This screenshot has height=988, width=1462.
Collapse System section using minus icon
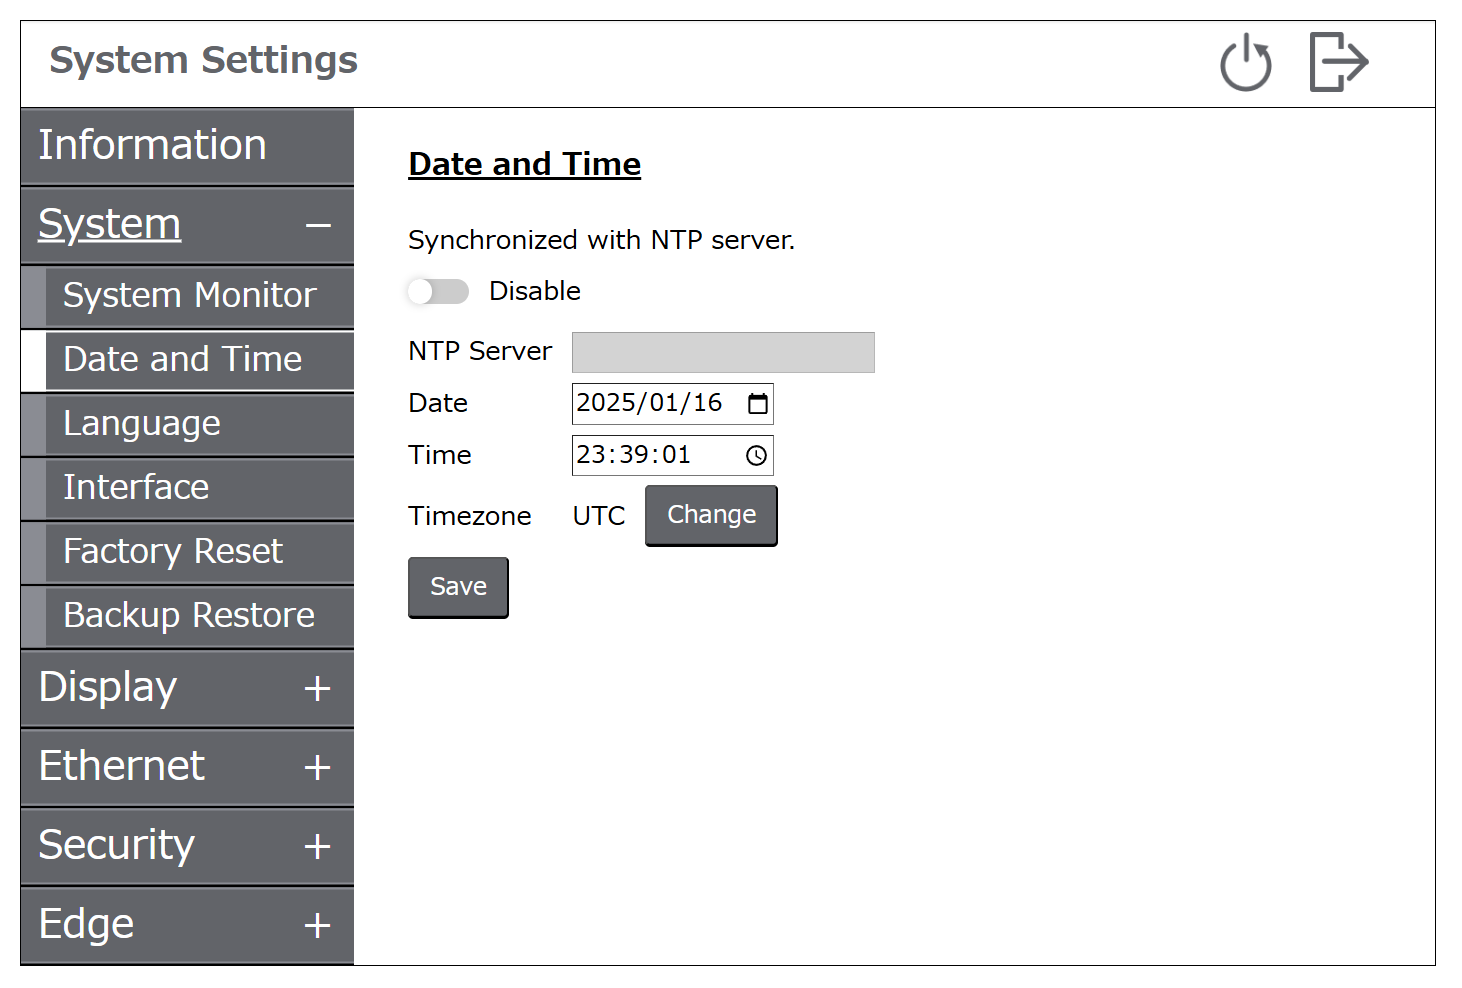[x=318, y=226]
